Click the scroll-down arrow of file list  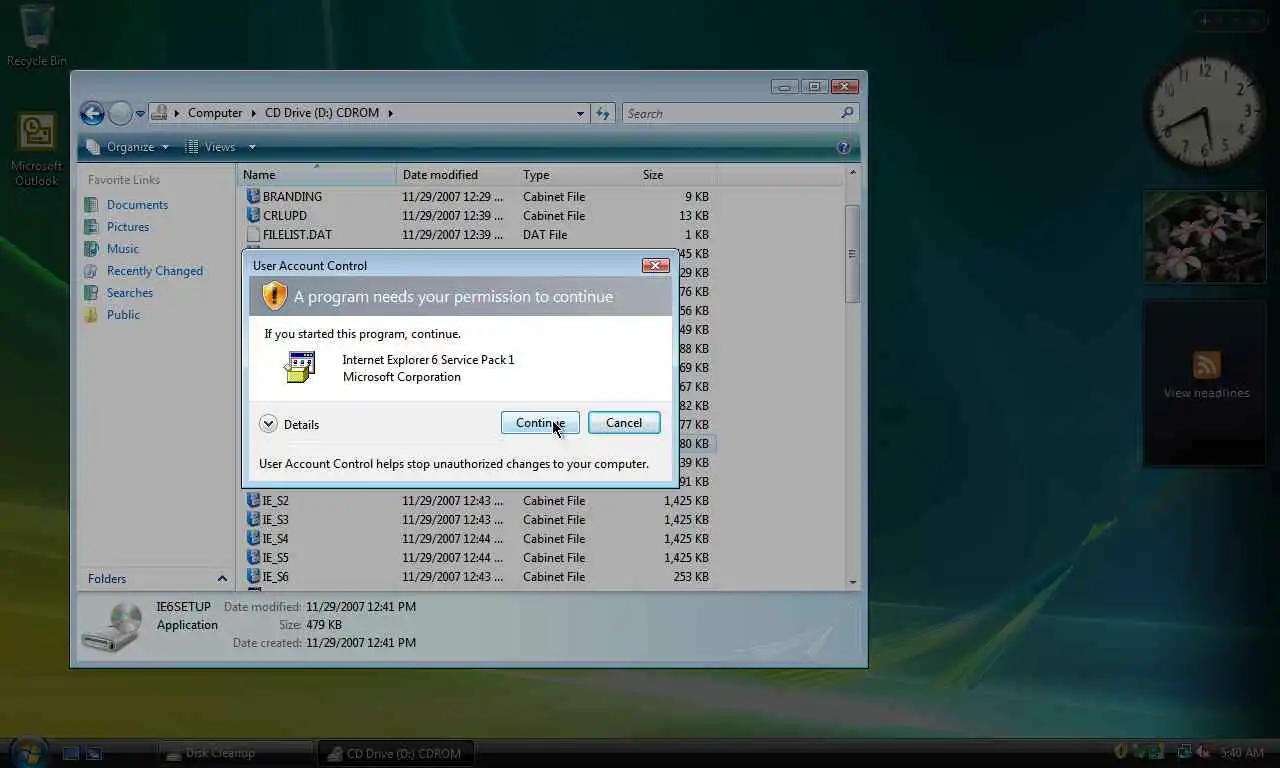[x=852, y=582]
